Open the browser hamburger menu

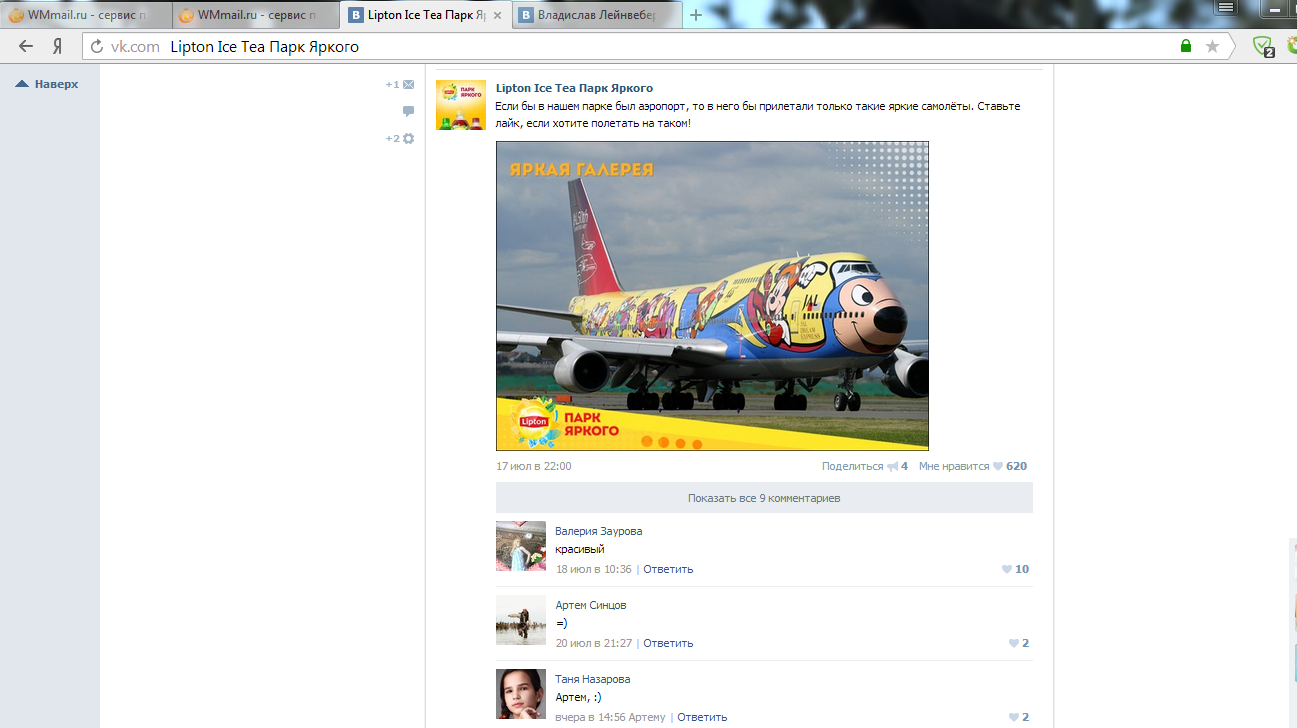coord(1225,7)
